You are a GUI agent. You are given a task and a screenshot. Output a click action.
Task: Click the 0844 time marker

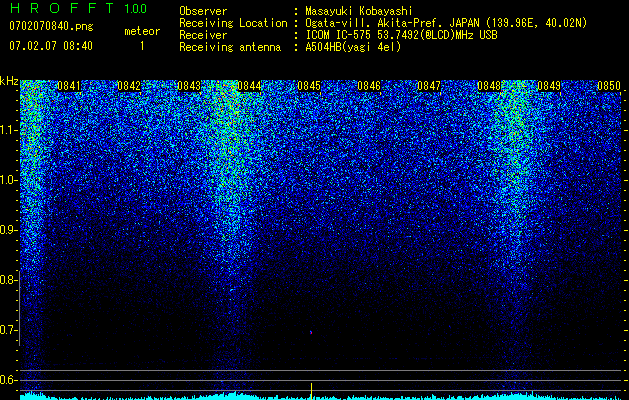(249, 86)
